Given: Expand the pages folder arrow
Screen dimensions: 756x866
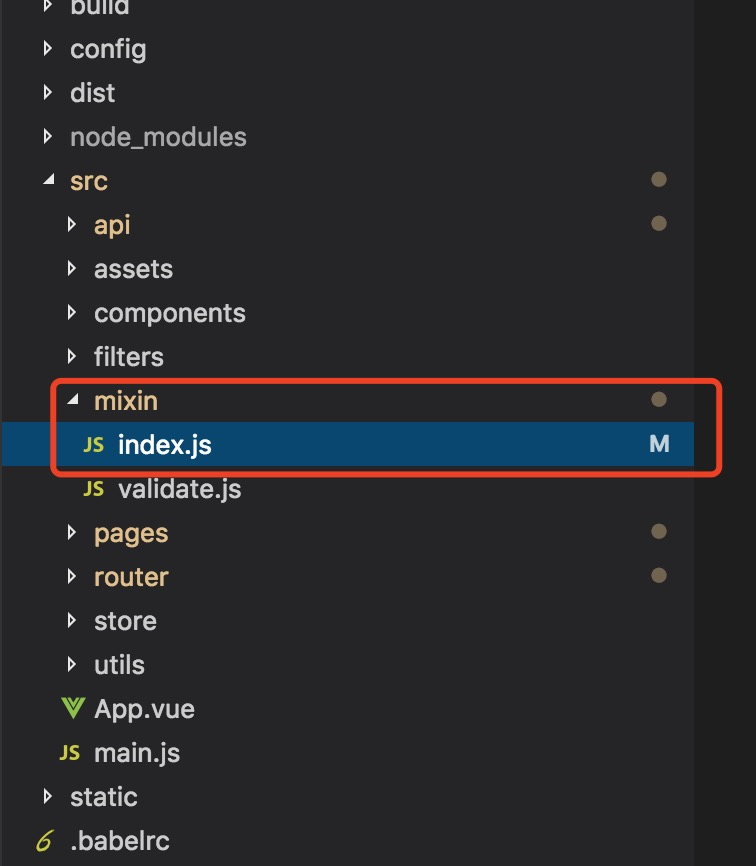Looking at the screenshot, I should pyautogui.click(x=72, y=533).
